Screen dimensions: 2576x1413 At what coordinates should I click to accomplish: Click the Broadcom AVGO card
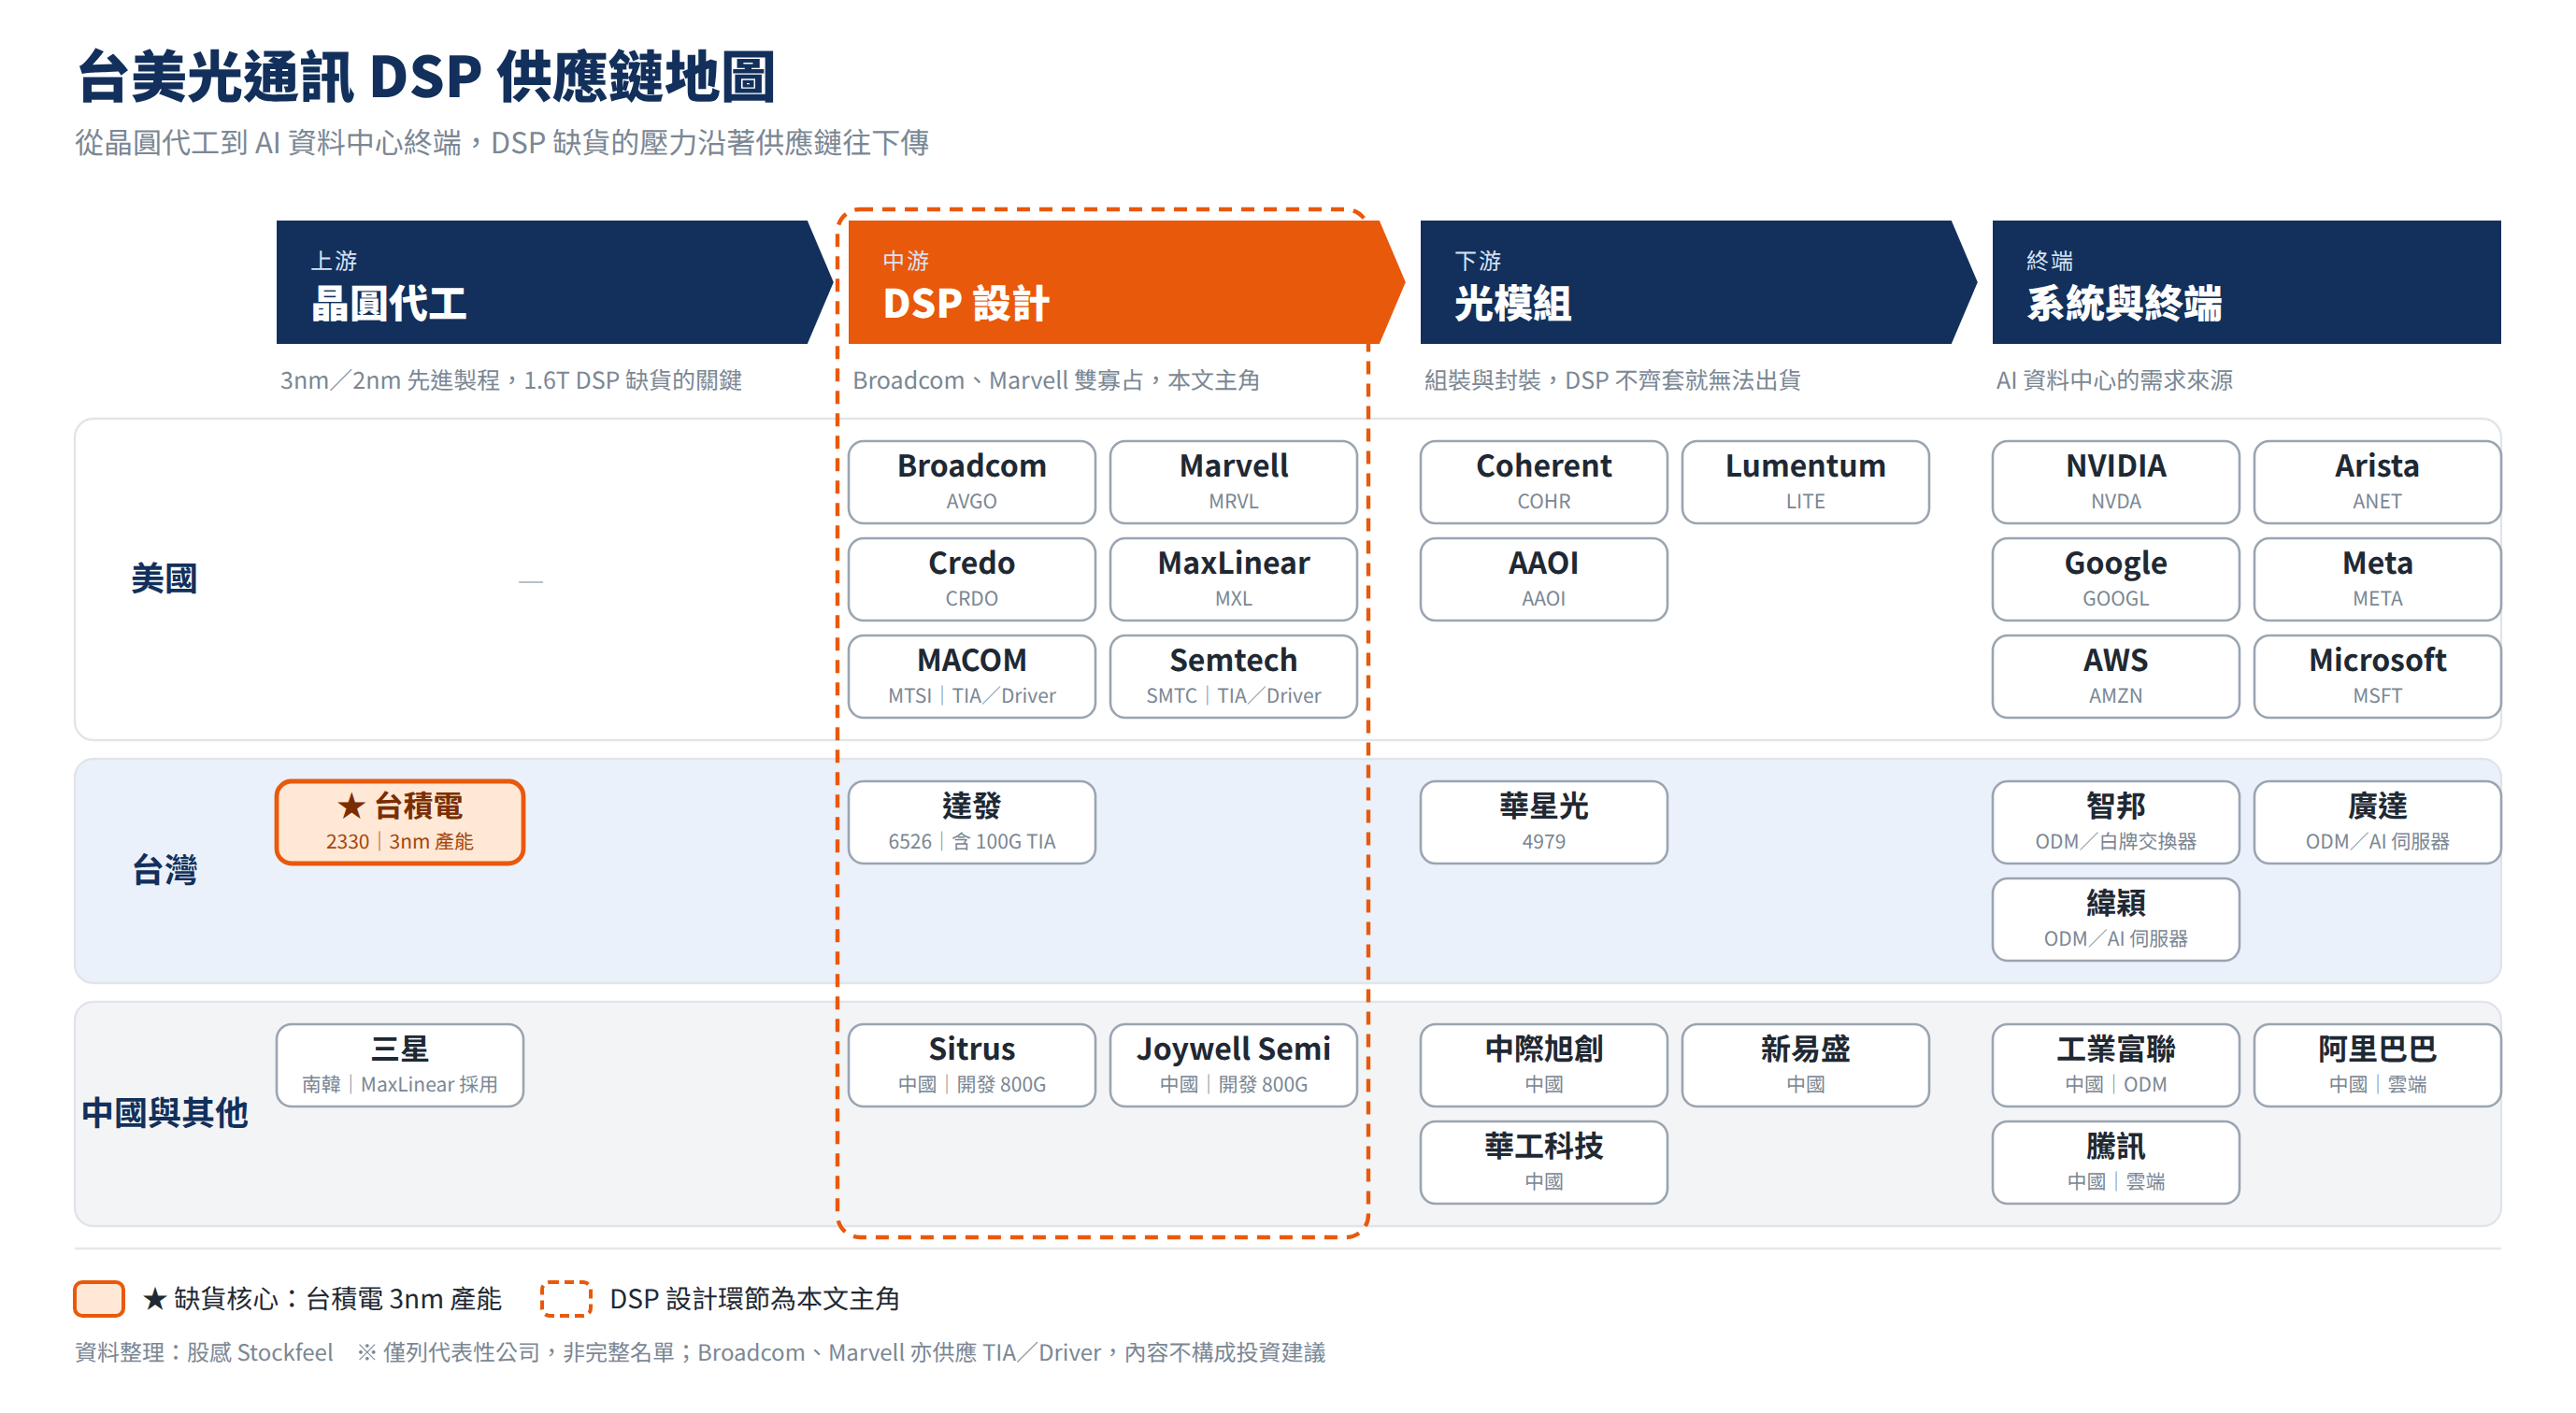point(972,482)
